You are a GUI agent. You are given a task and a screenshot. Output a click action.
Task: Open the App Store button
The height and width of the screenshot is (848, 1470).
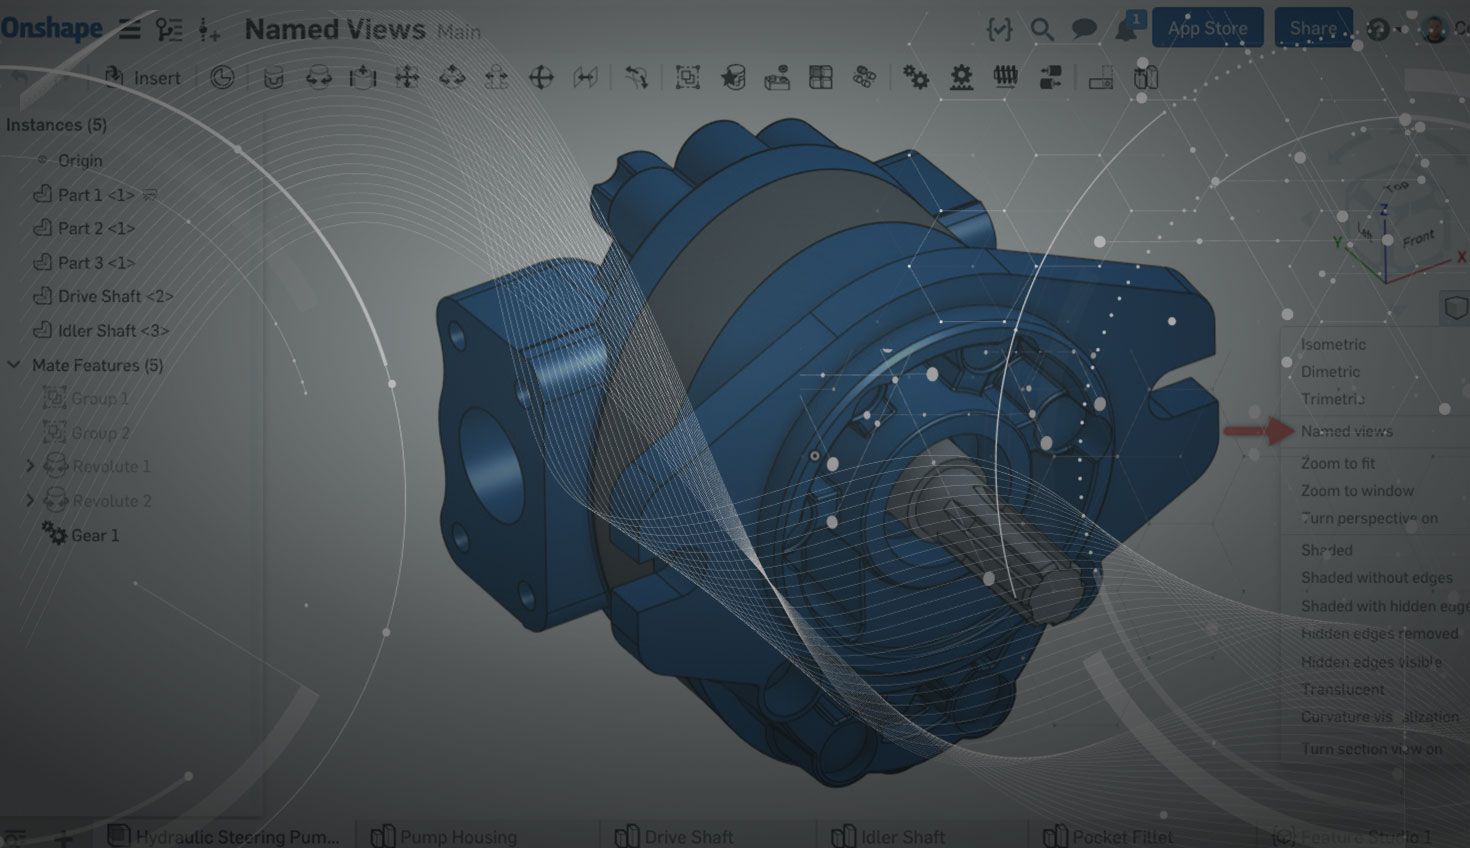1207,28
